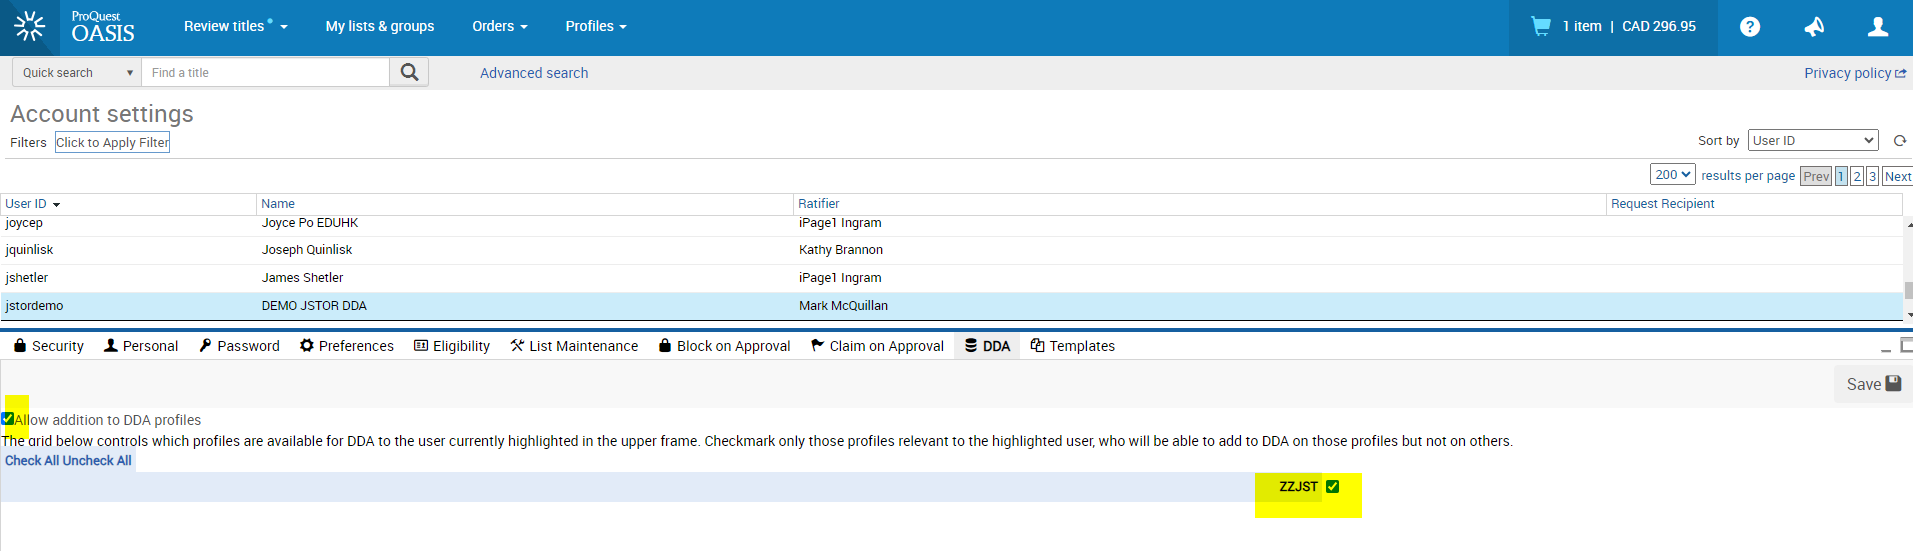Open the Password tab

[239, 346]
